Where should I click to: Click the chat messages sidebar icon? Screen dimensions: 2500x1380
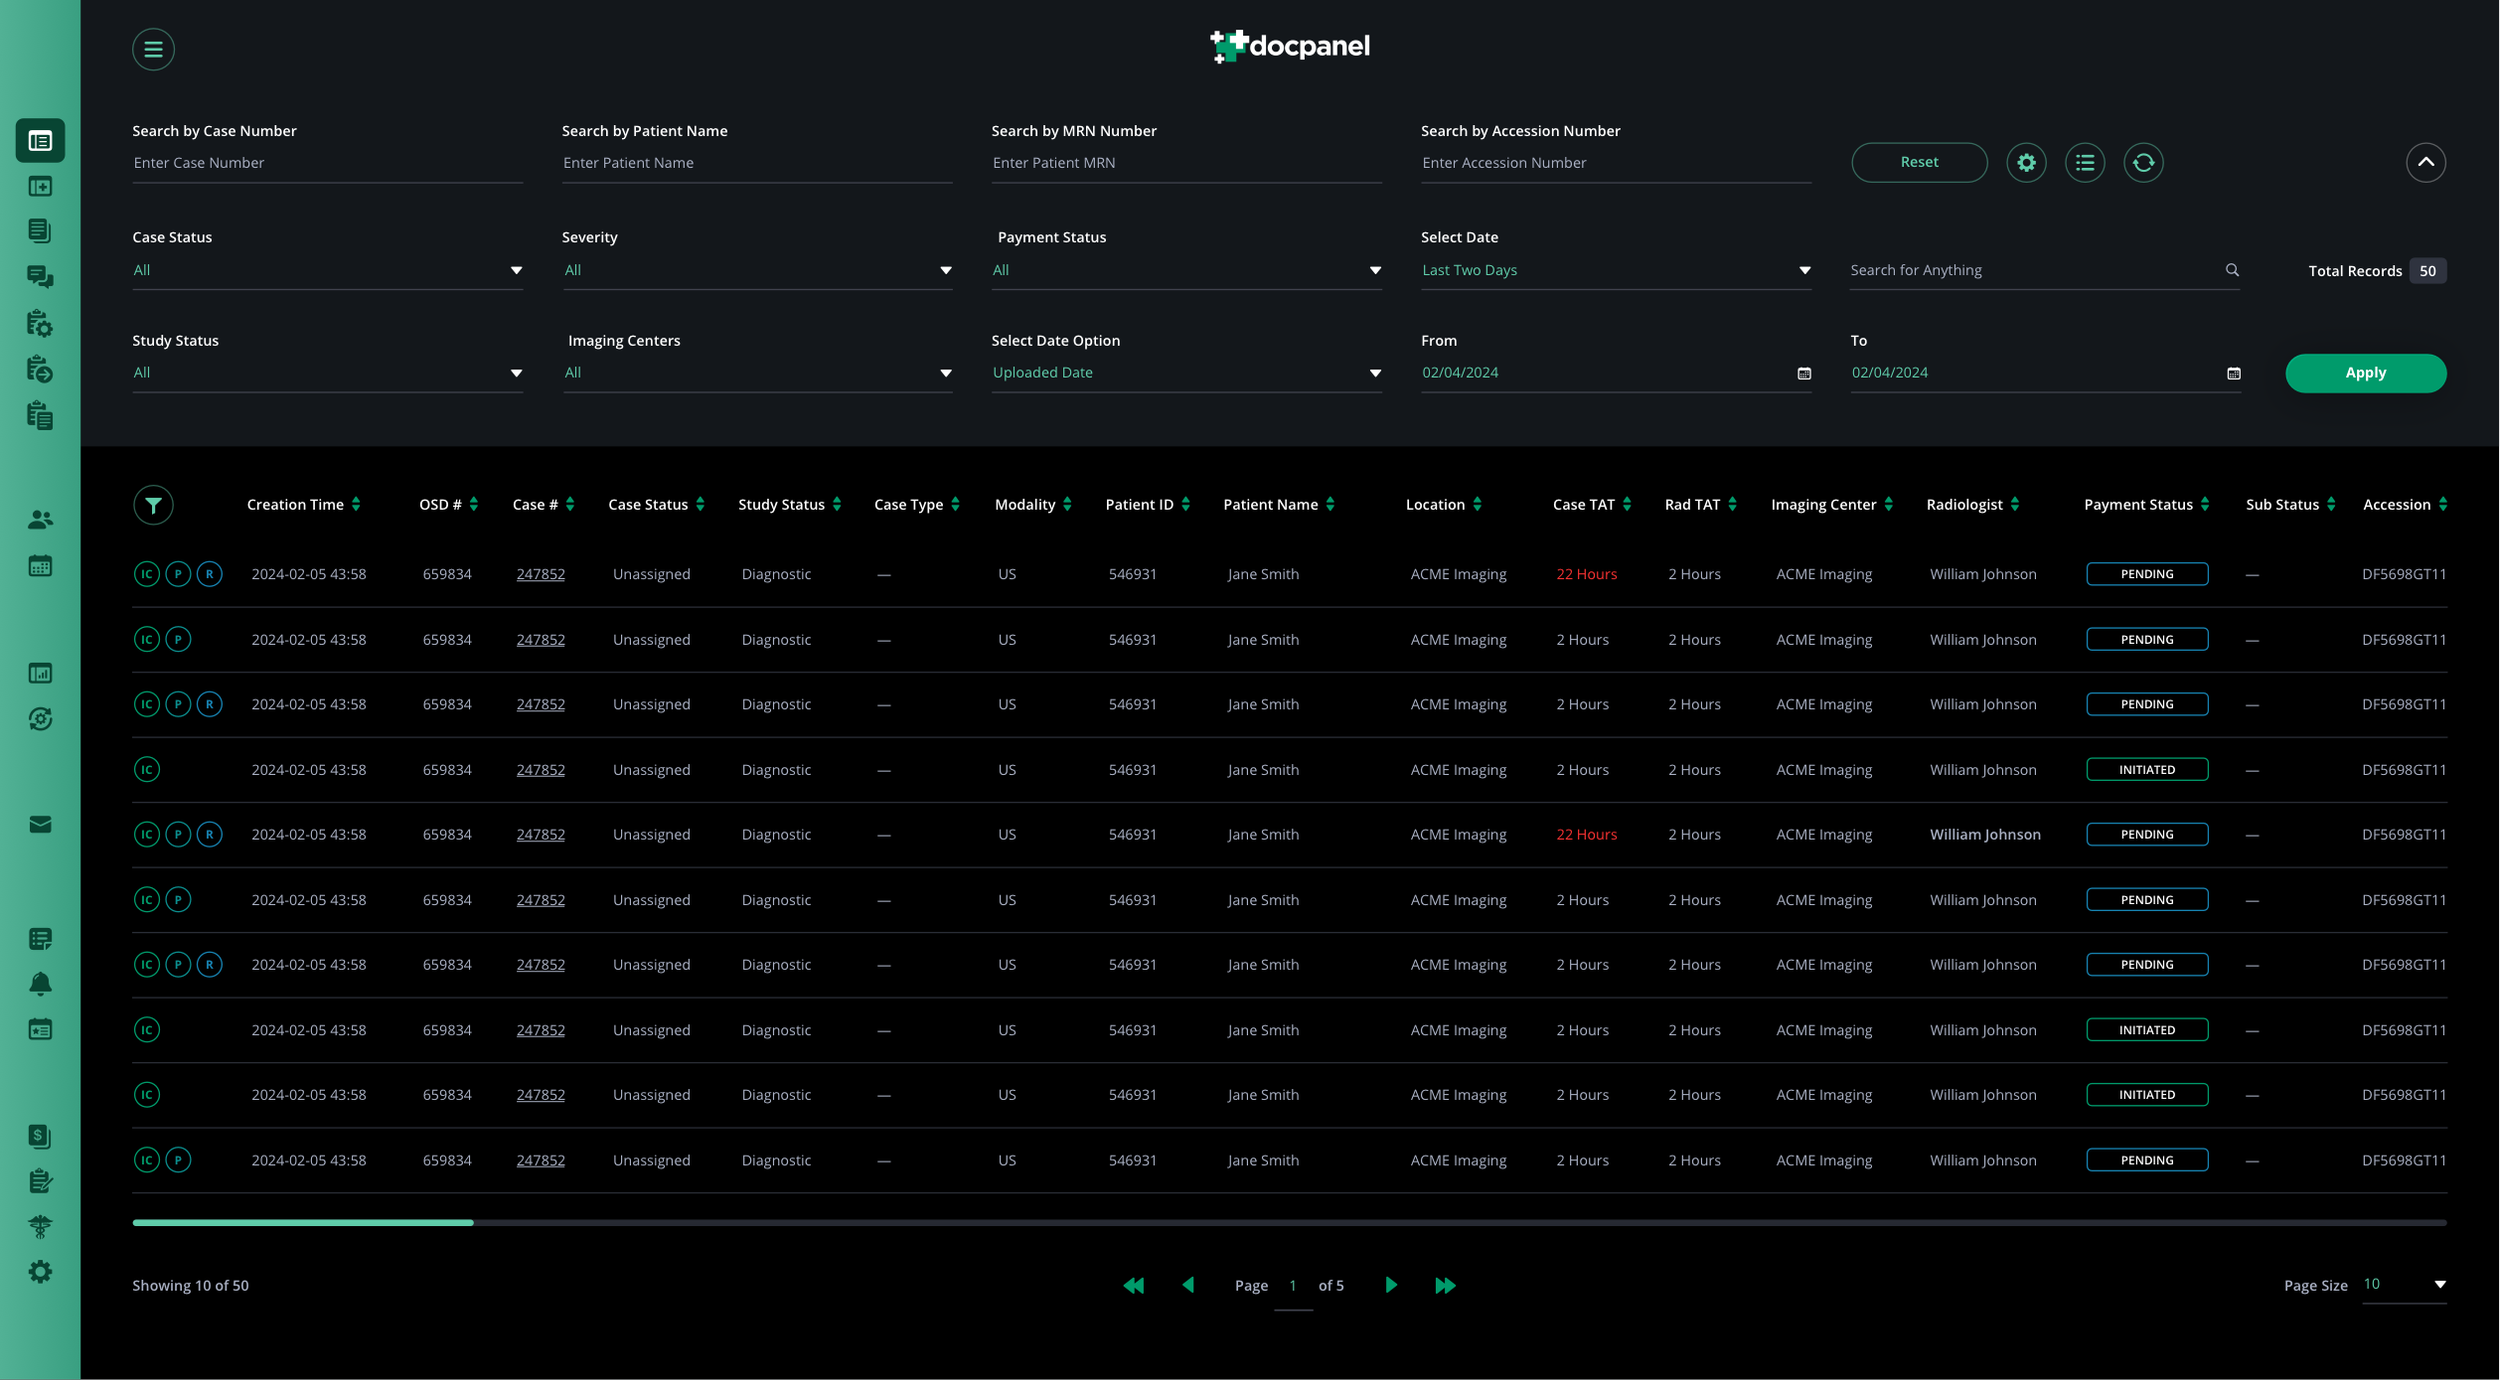click(40, 277)
